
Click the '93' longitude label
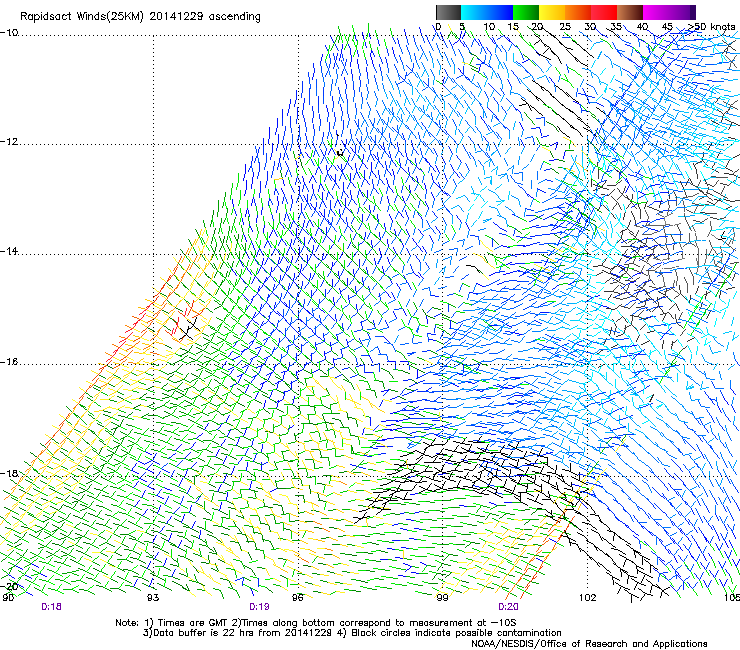point(153,598)
